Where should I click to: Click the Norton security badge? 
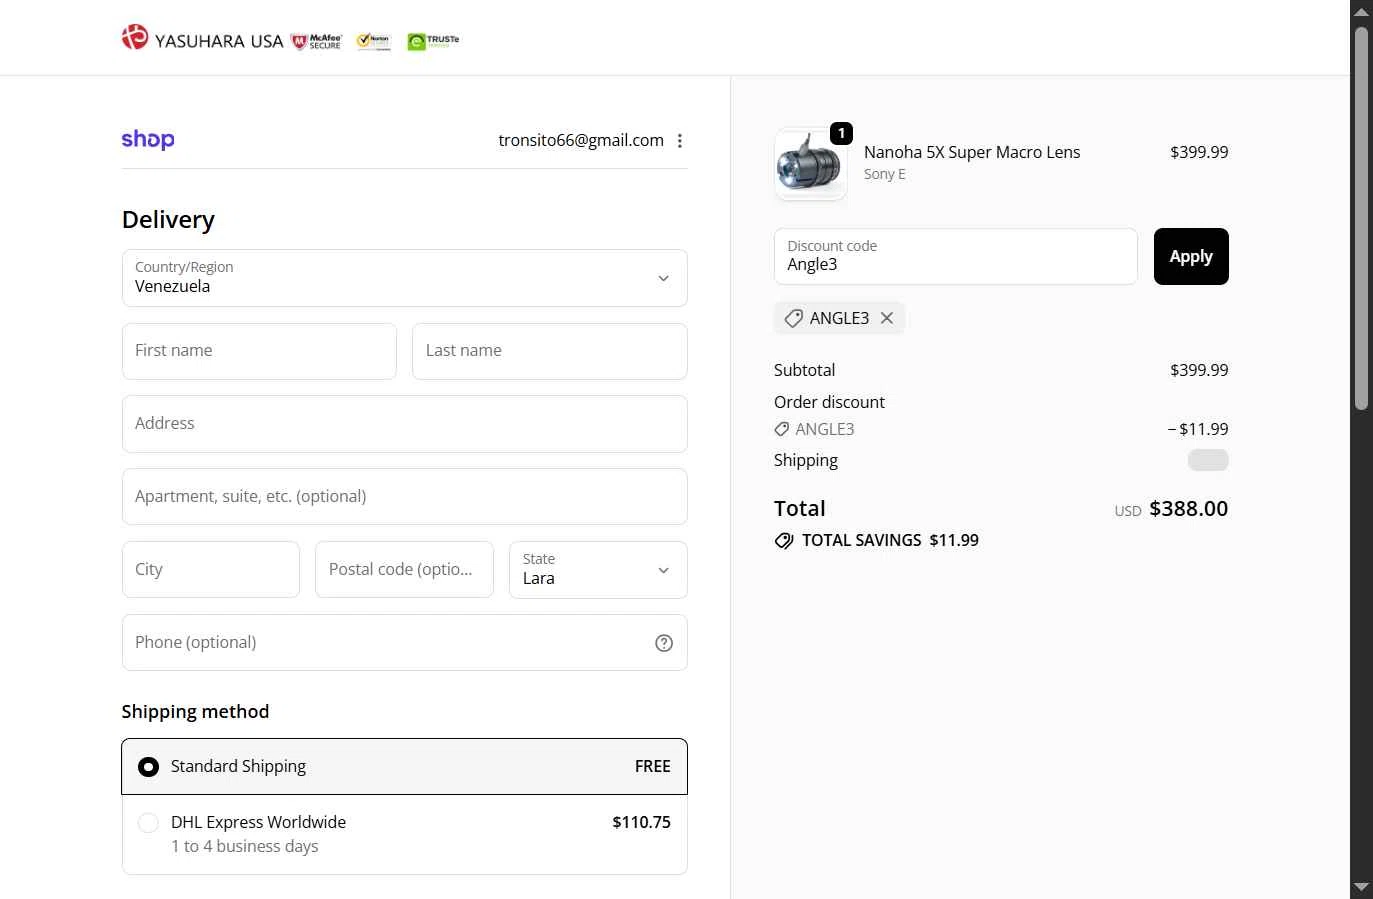point(374,41)
